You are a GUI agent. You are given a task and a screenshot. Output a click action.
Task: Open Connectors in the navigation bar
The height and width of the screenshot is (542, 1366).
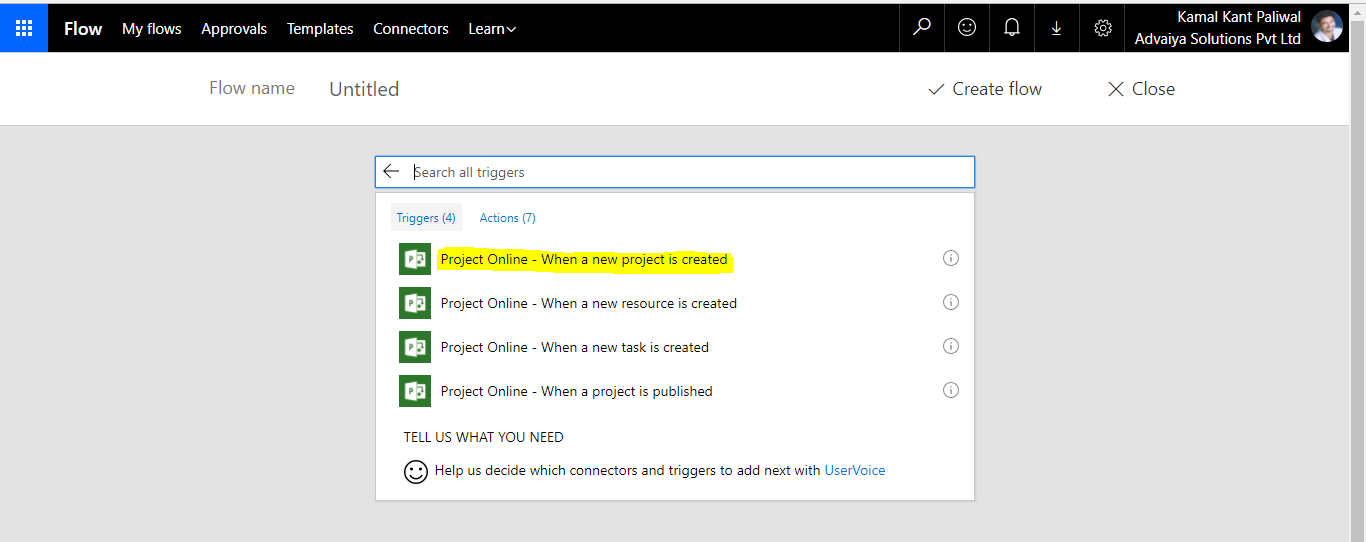pos(411,29)
